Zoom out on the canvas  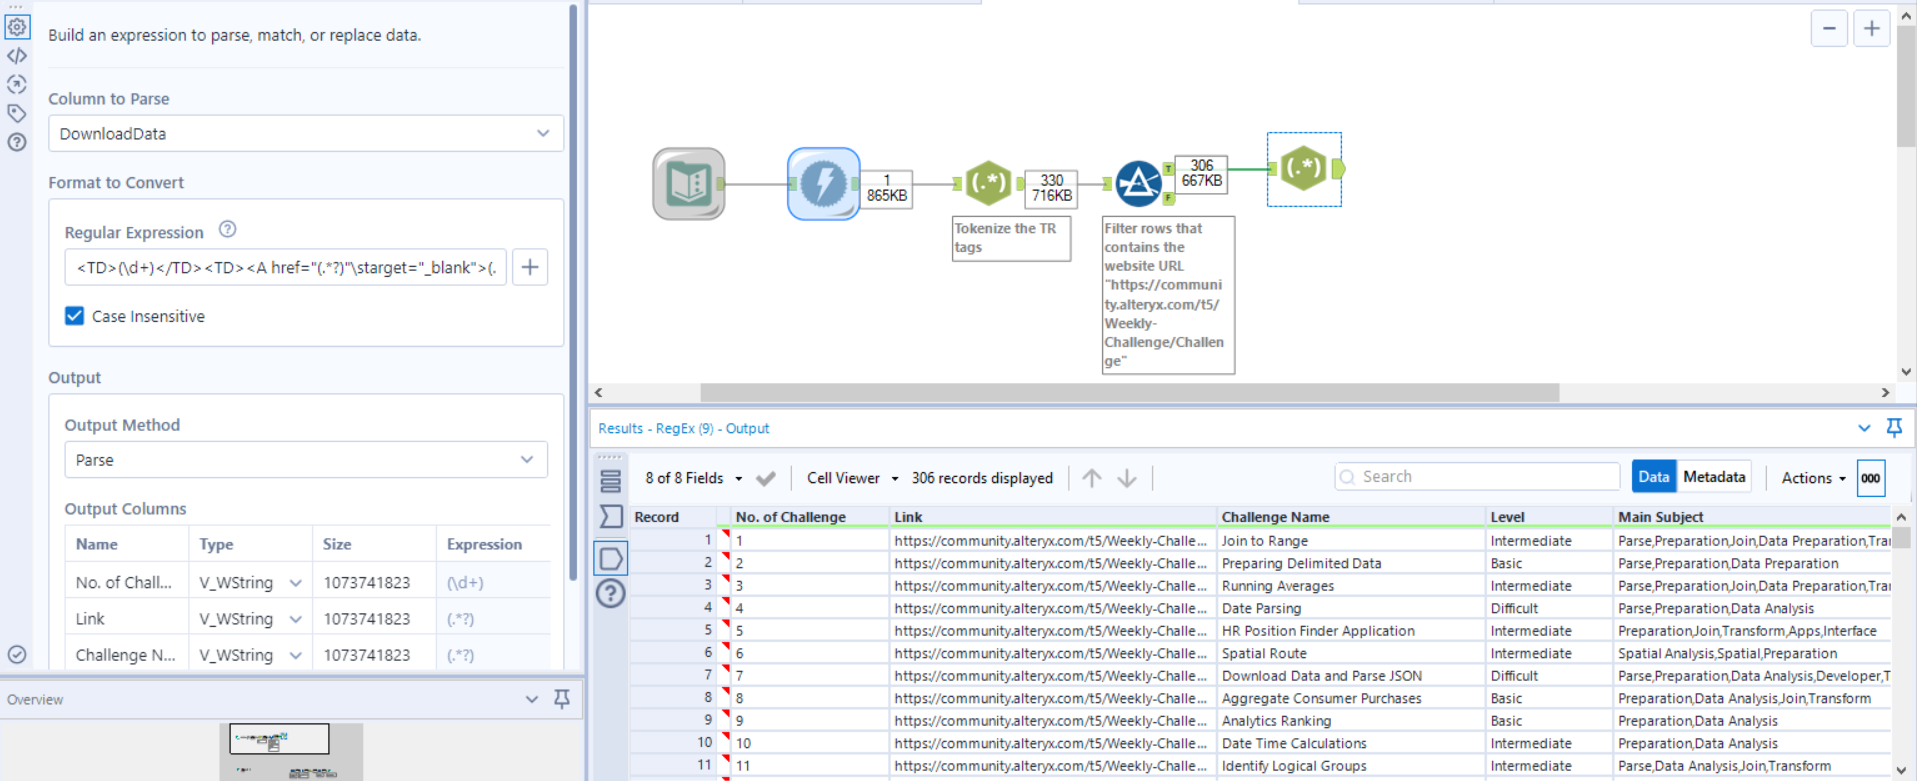(x=1829, y=29)
